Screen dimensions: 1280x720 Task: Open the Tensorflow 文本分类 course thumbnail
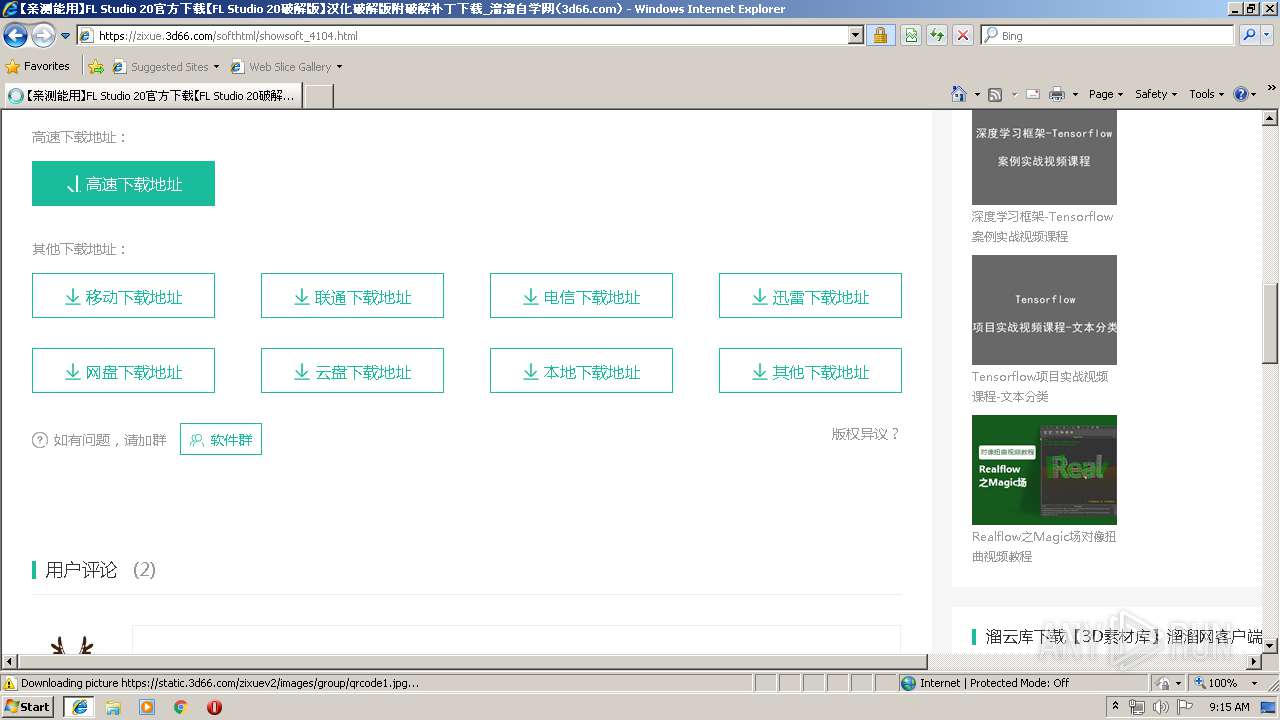click(1044, 310)
